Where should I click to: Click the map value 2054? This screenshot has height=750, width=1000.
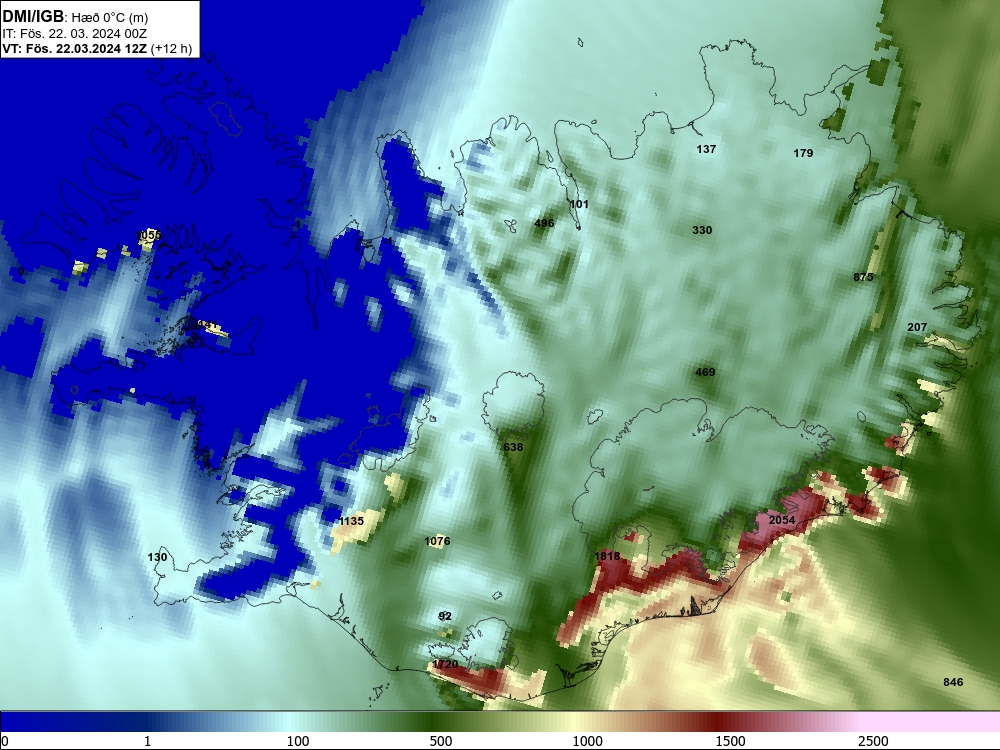point(782,520)
